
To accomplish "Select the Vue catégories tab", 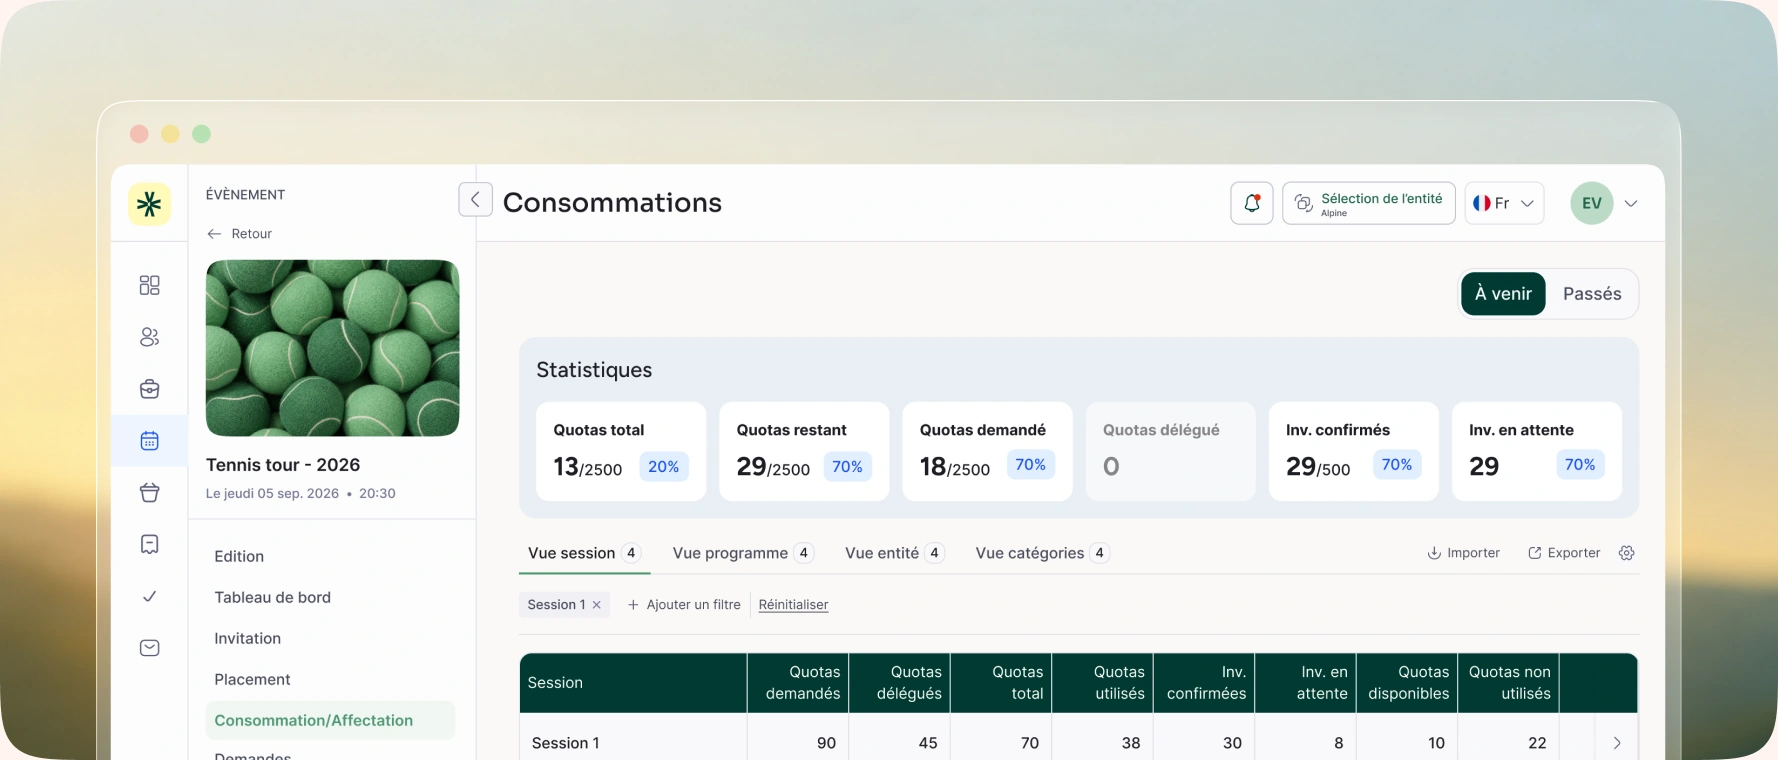I will coord(1042,553).
